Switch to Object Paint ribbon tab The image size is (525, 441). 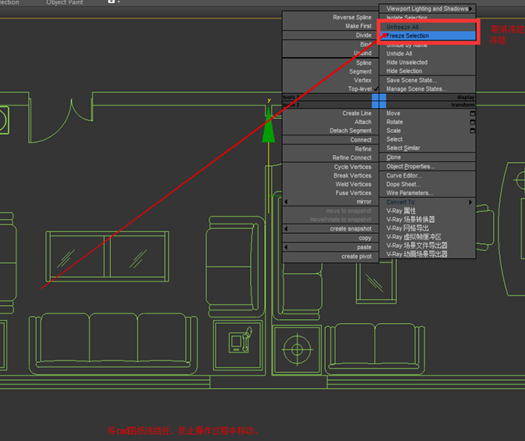64,2
